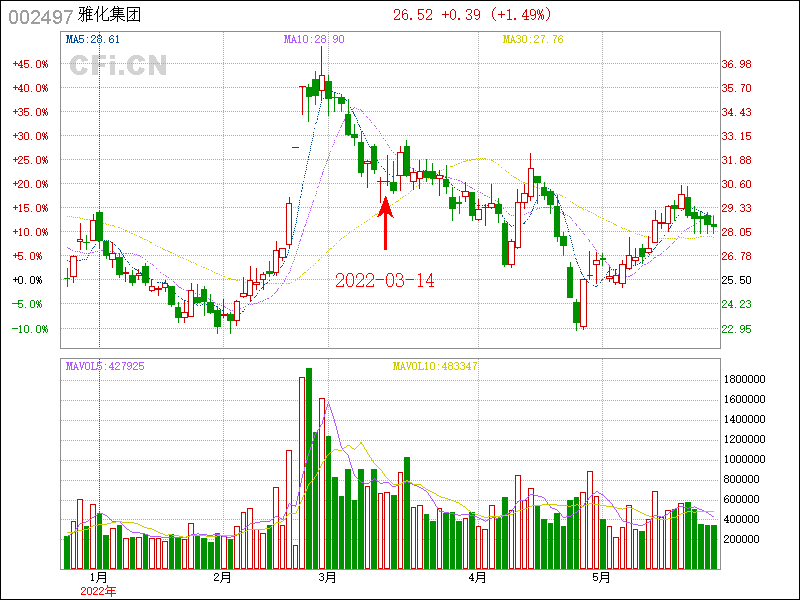Click the +30.0% axis label
Image resolution: width=800 pixels, height=600 pixels.
point(30,136)
